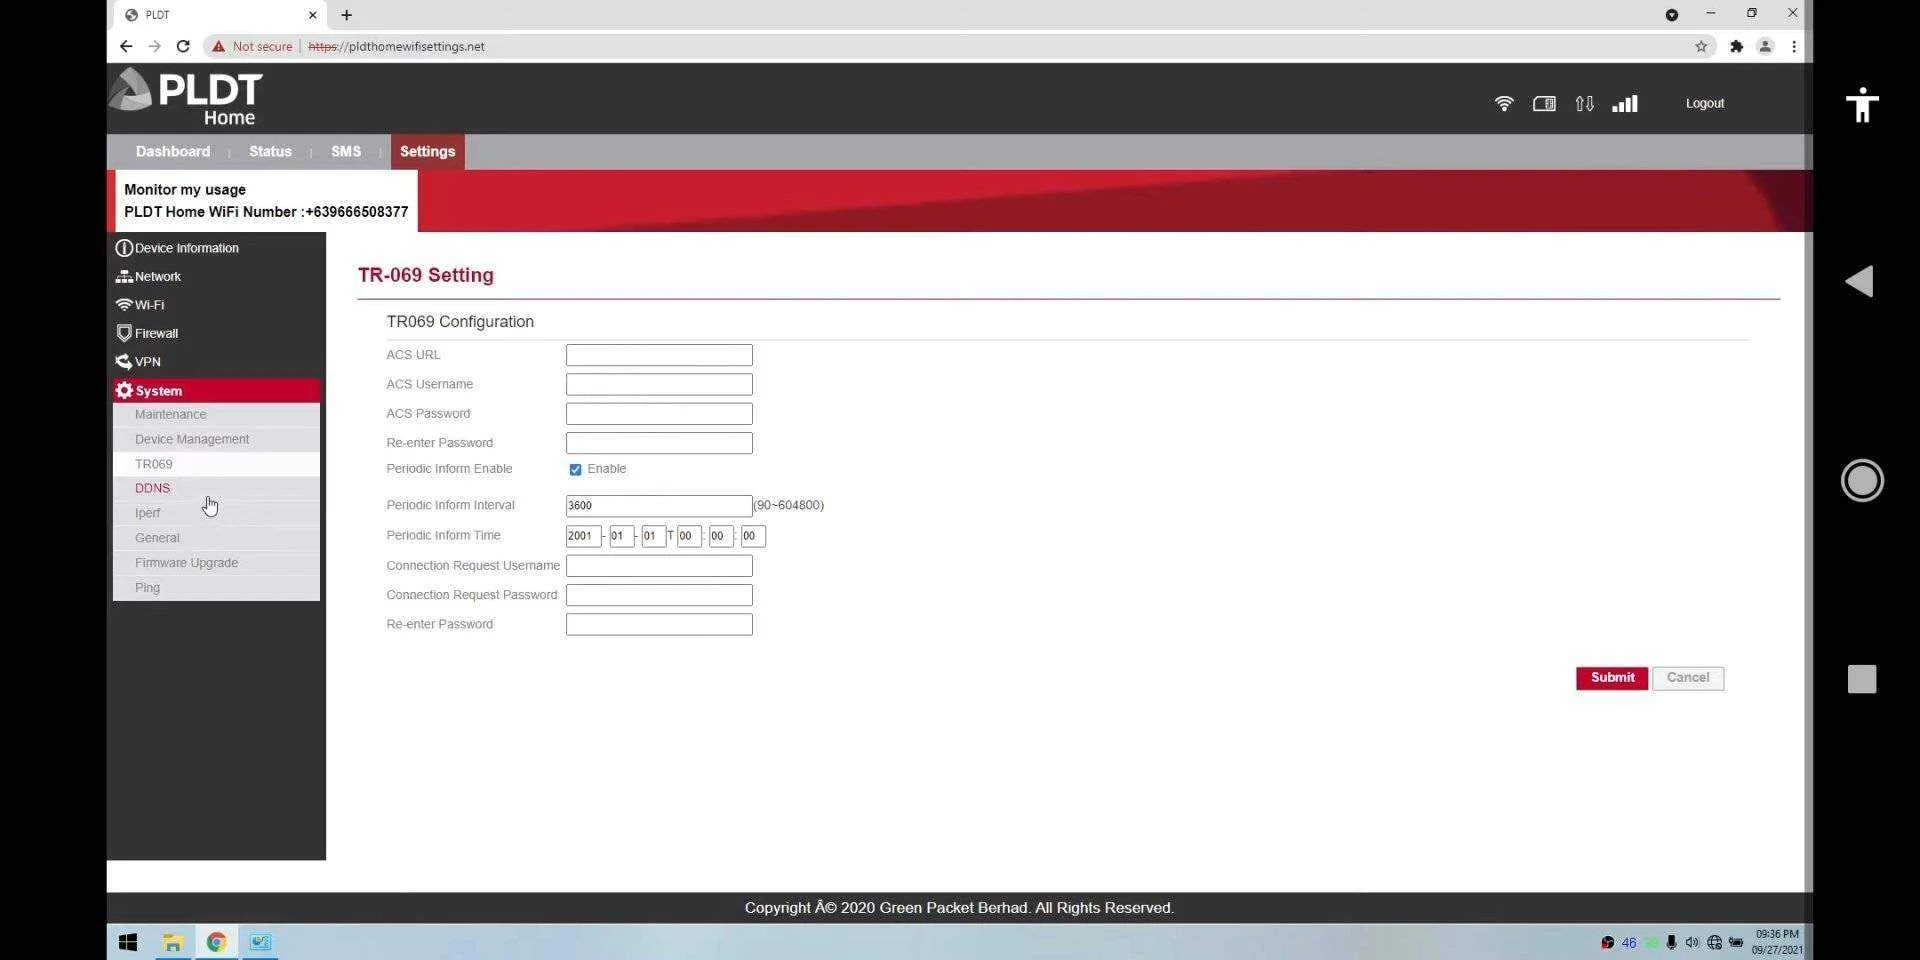Switch to the SMS tab
Screen dimensions: 1920x960
[346, 151]
